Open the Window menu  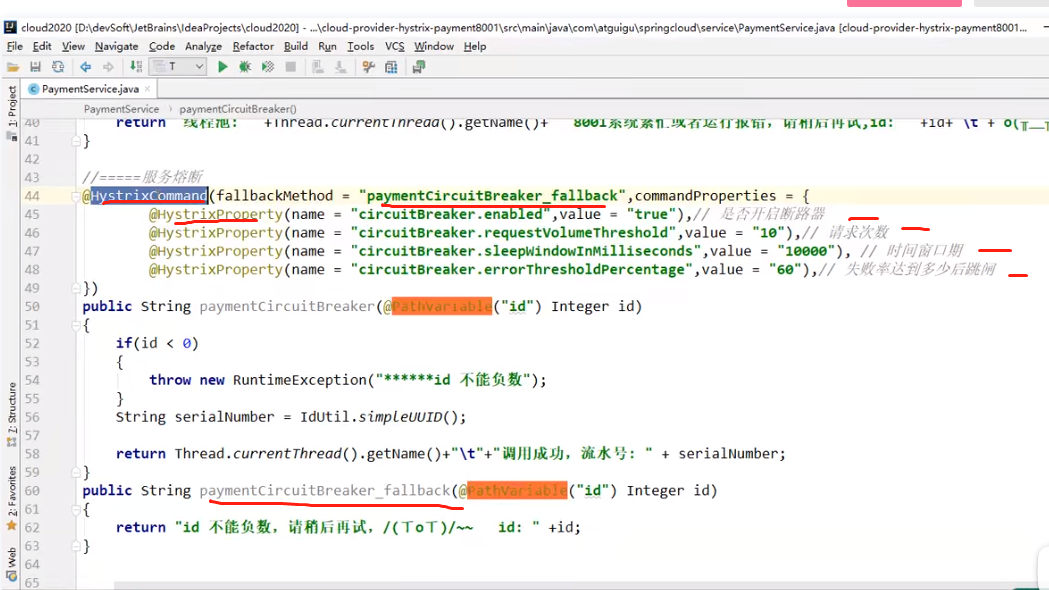point(434,46)
